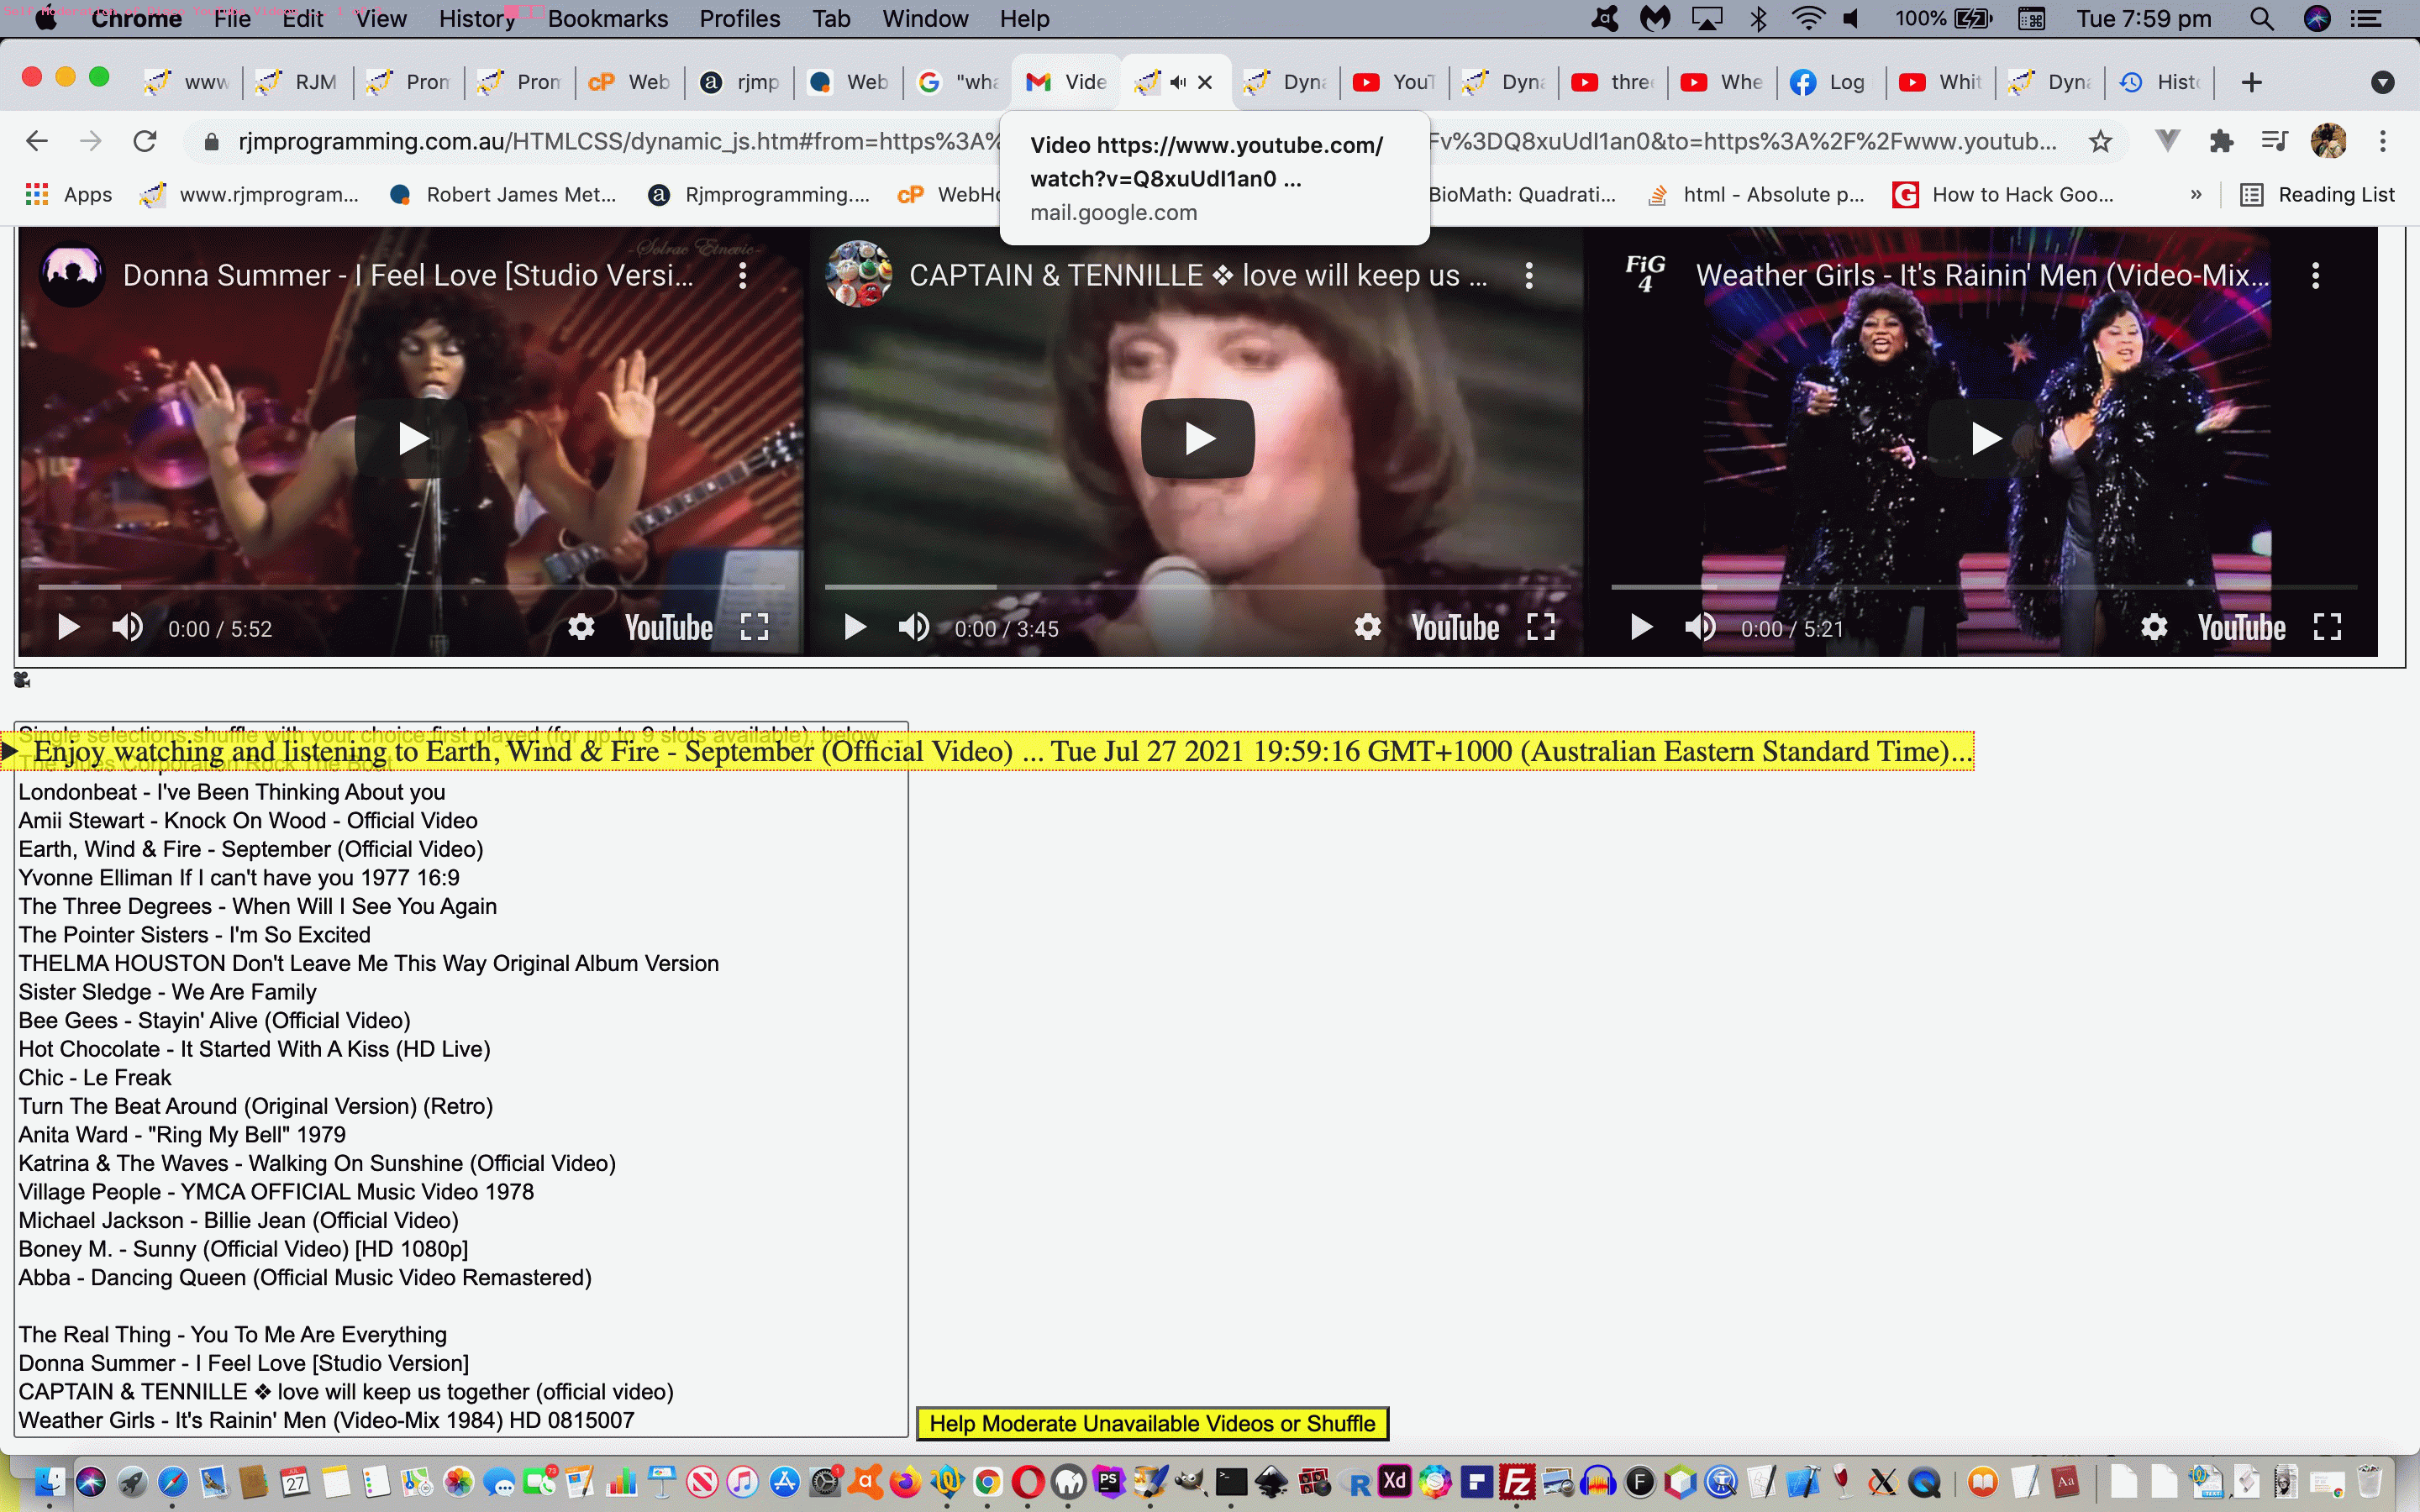Select Chic - Le Freak entry
The image size is (2420, 1512).
click(95, 1078)
